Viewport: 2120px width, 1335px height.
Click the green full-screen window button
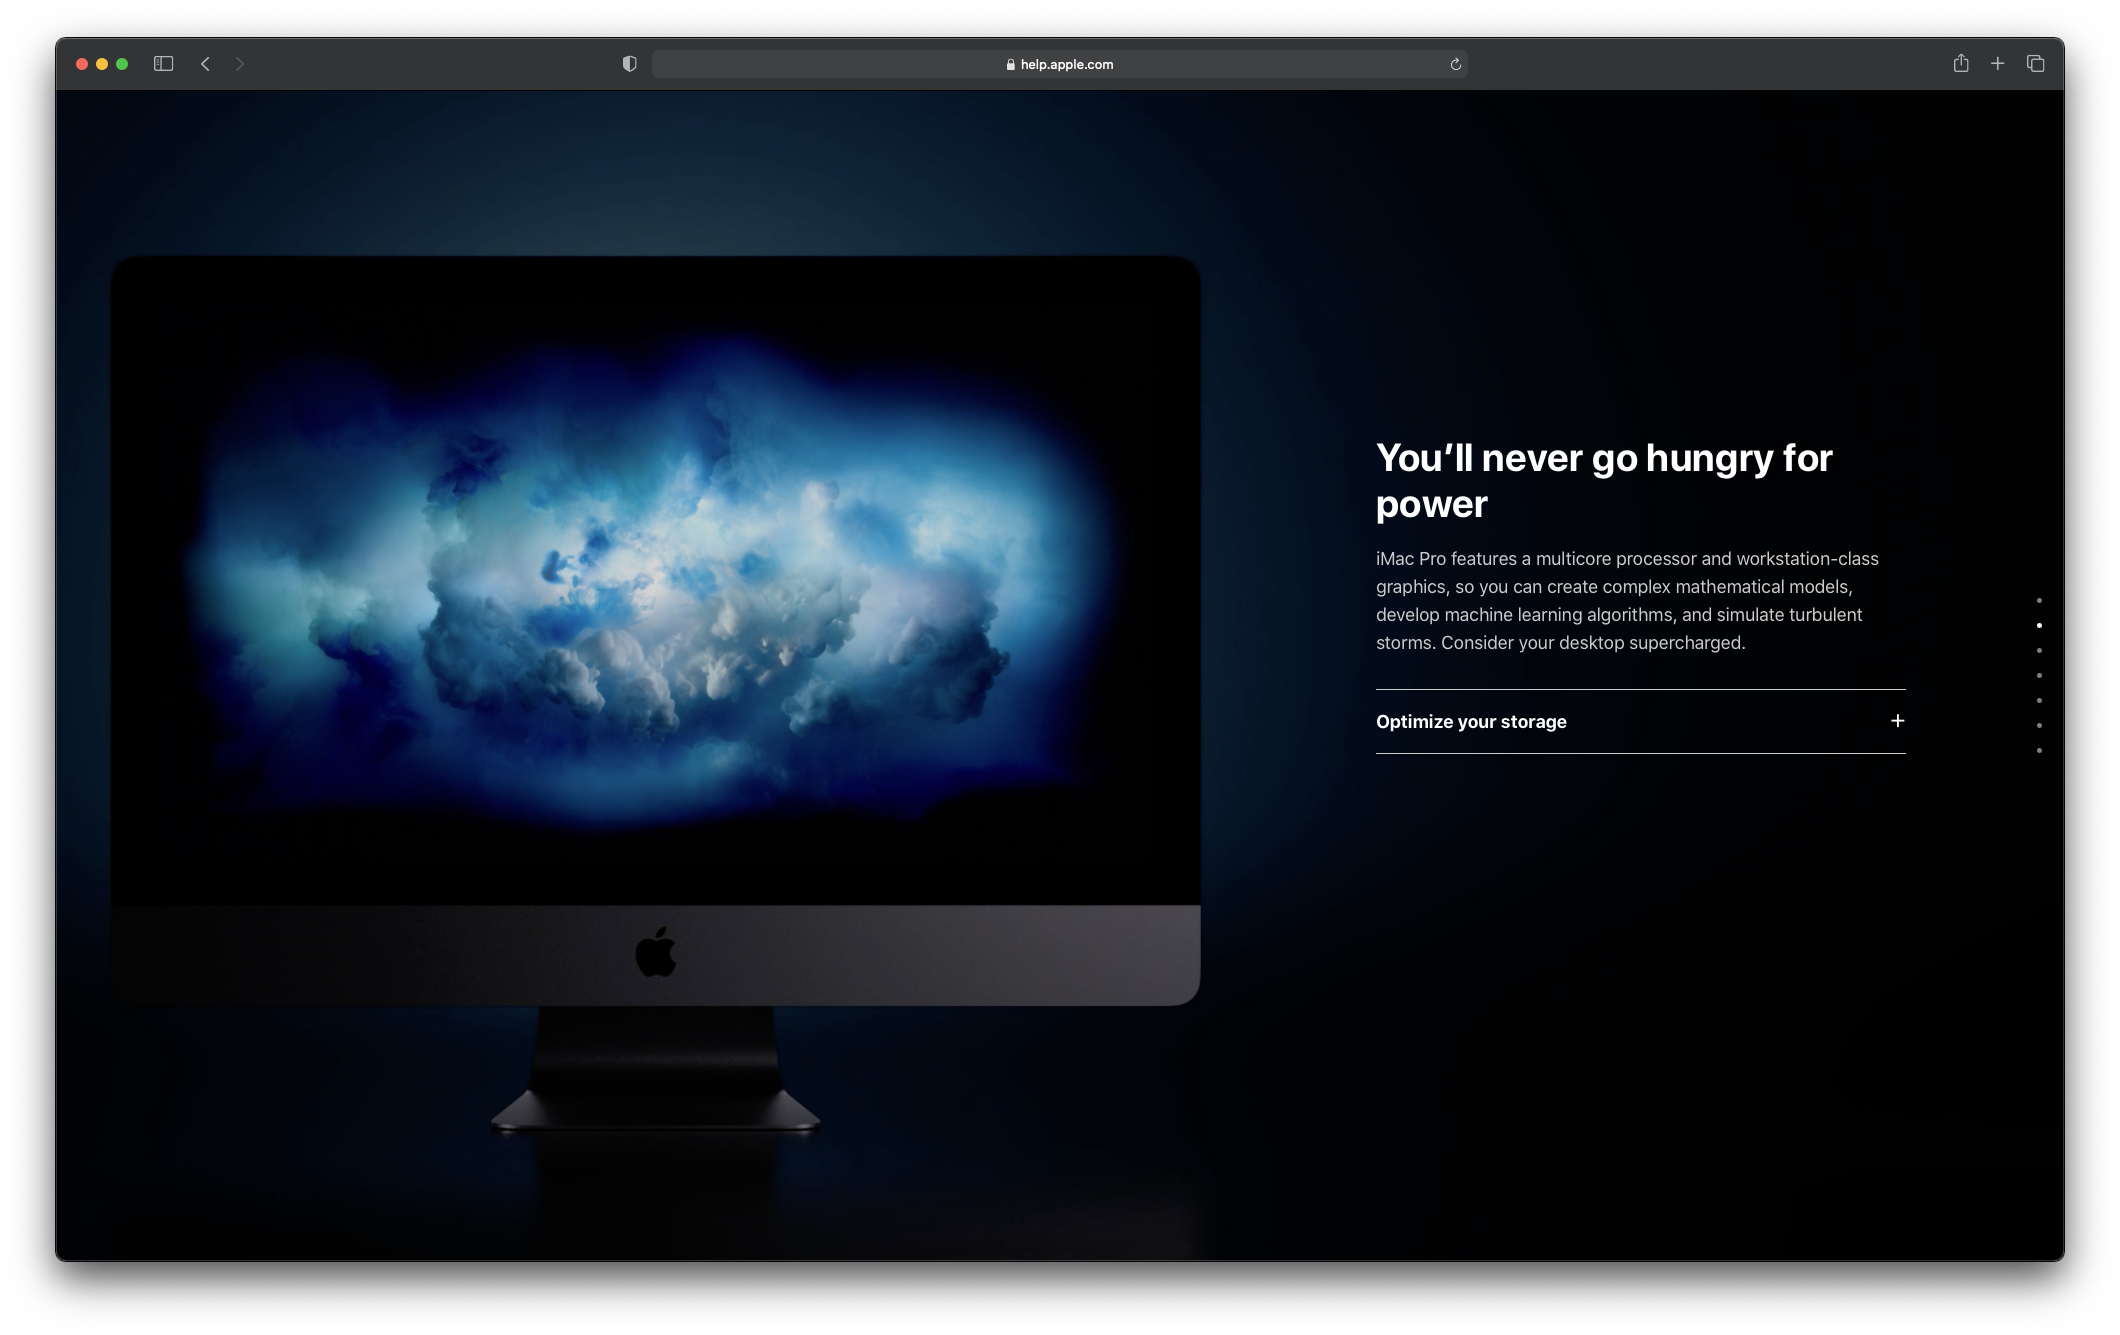[122, 64]
